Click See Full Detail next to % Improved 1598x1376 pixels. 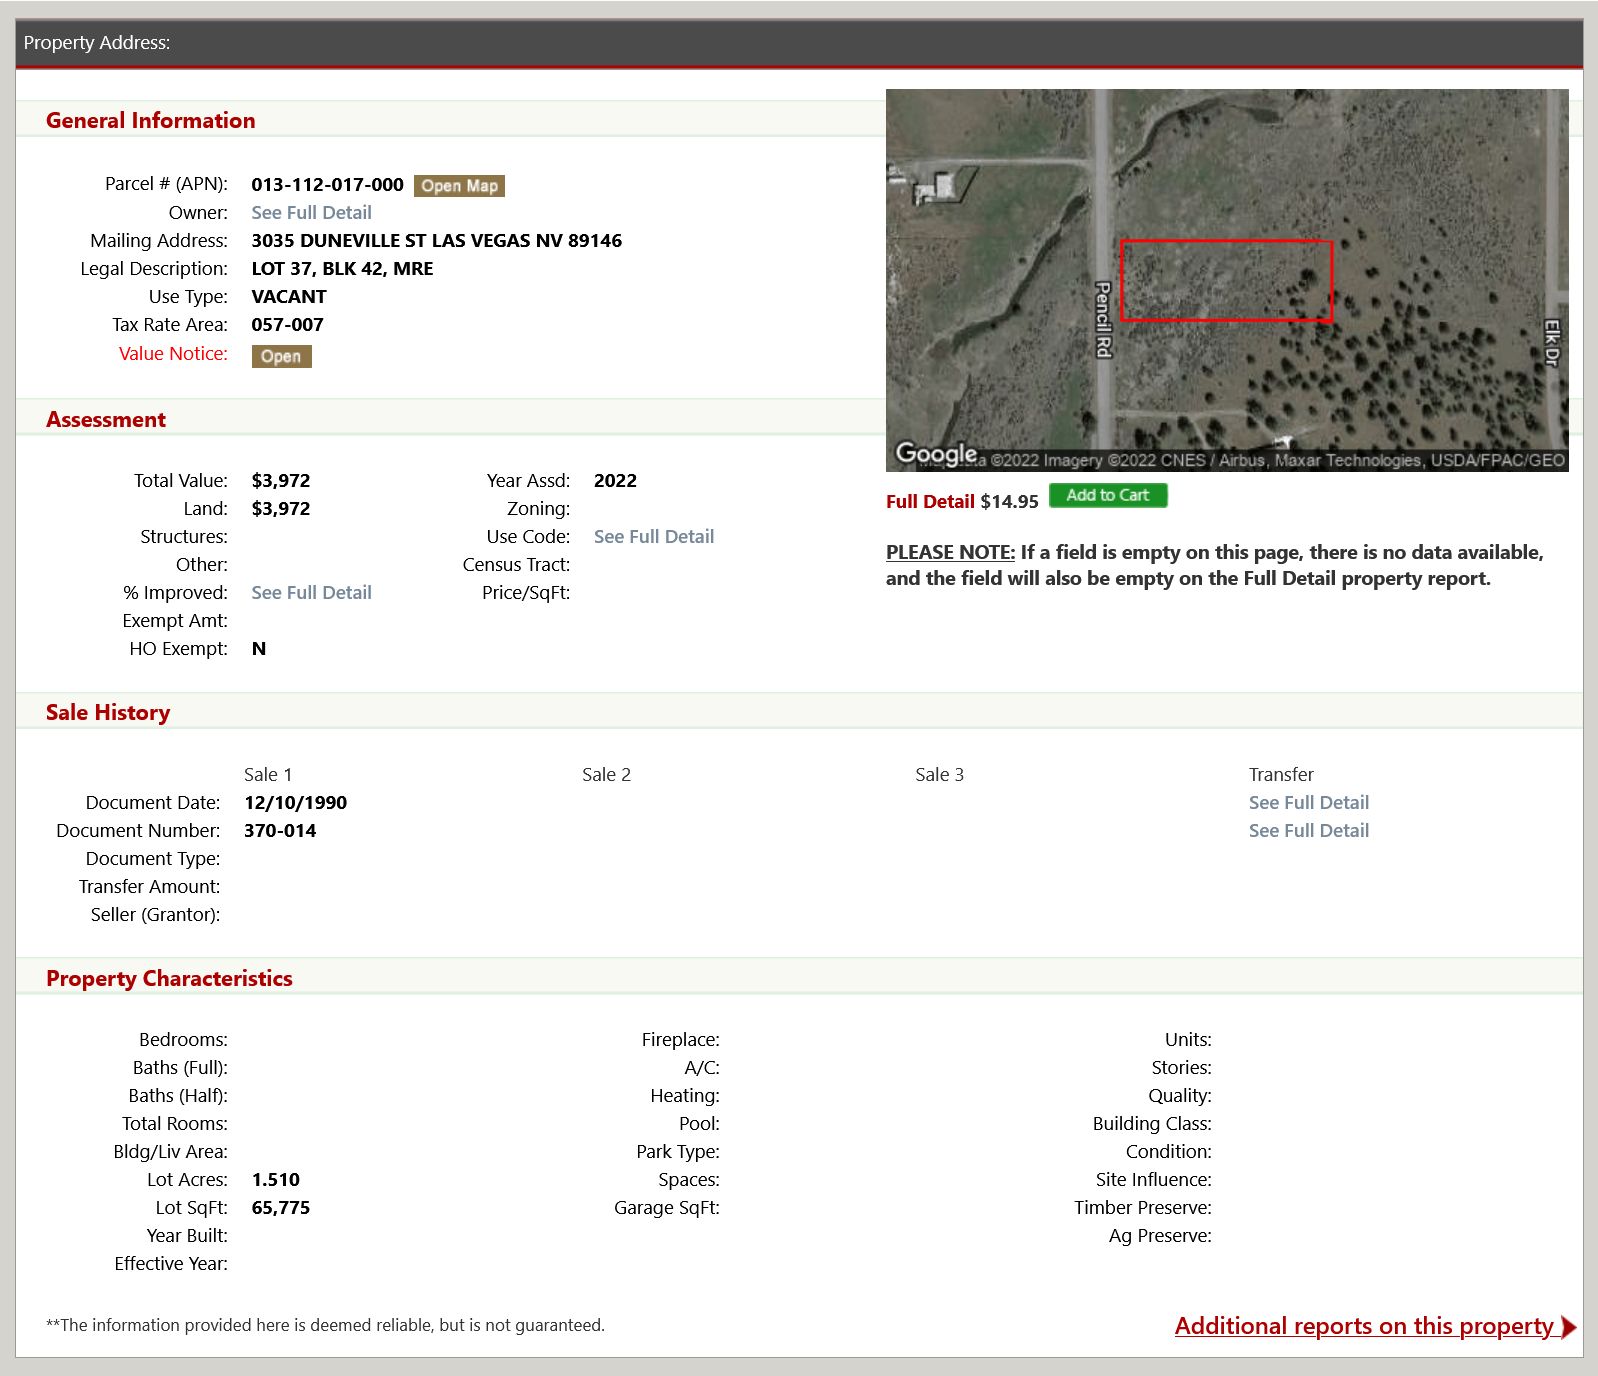pyautogui.click(x=311, y=593)
